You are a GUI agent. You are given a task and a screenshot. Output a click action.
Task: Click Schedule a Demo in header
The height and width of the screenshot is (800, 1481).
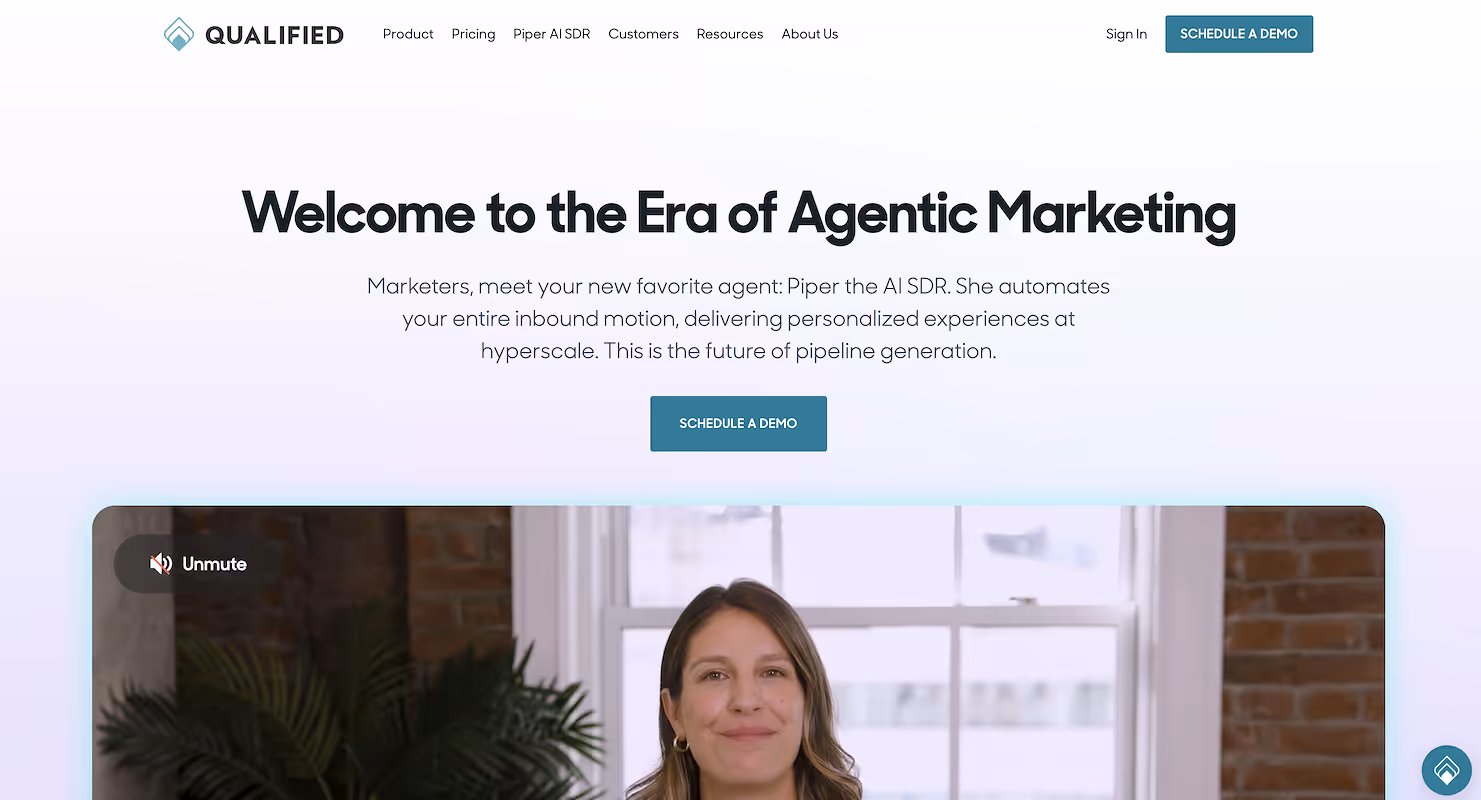pyautogui.click(x=1239, y=34)
